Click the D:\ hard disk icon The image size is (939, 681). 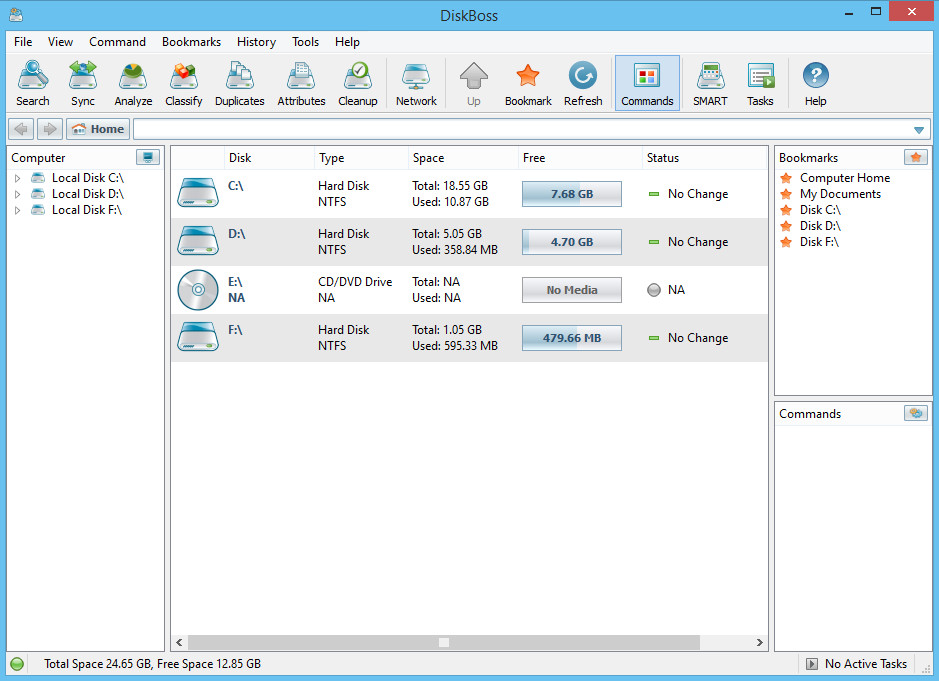tap(198, 241)
